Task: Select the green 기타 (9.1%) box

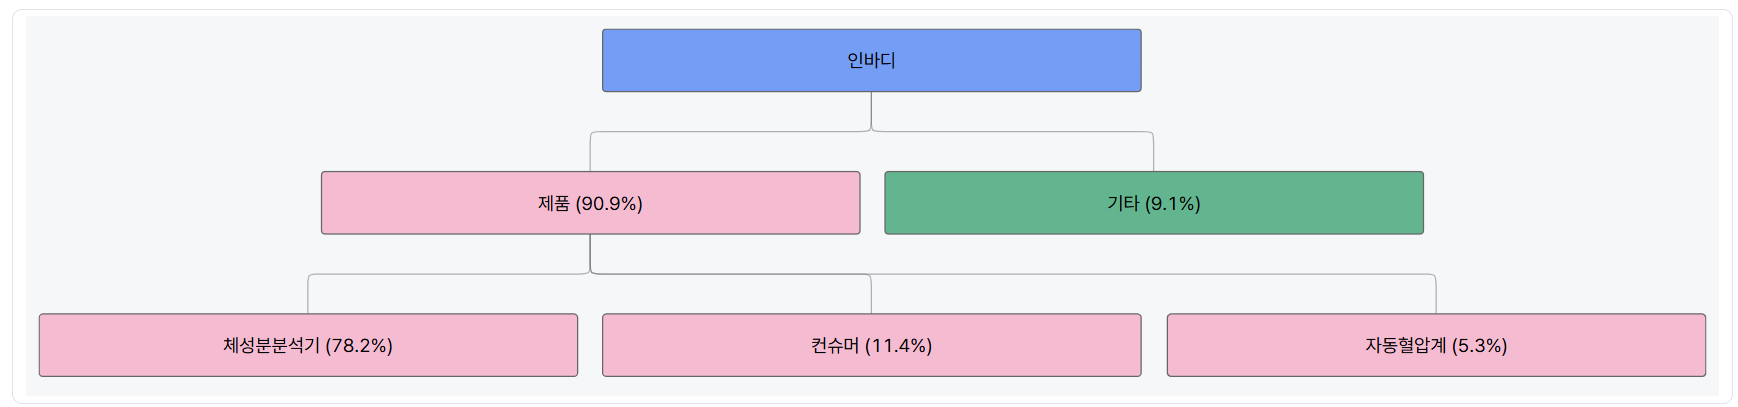Action: click(x=1300, y=203)
